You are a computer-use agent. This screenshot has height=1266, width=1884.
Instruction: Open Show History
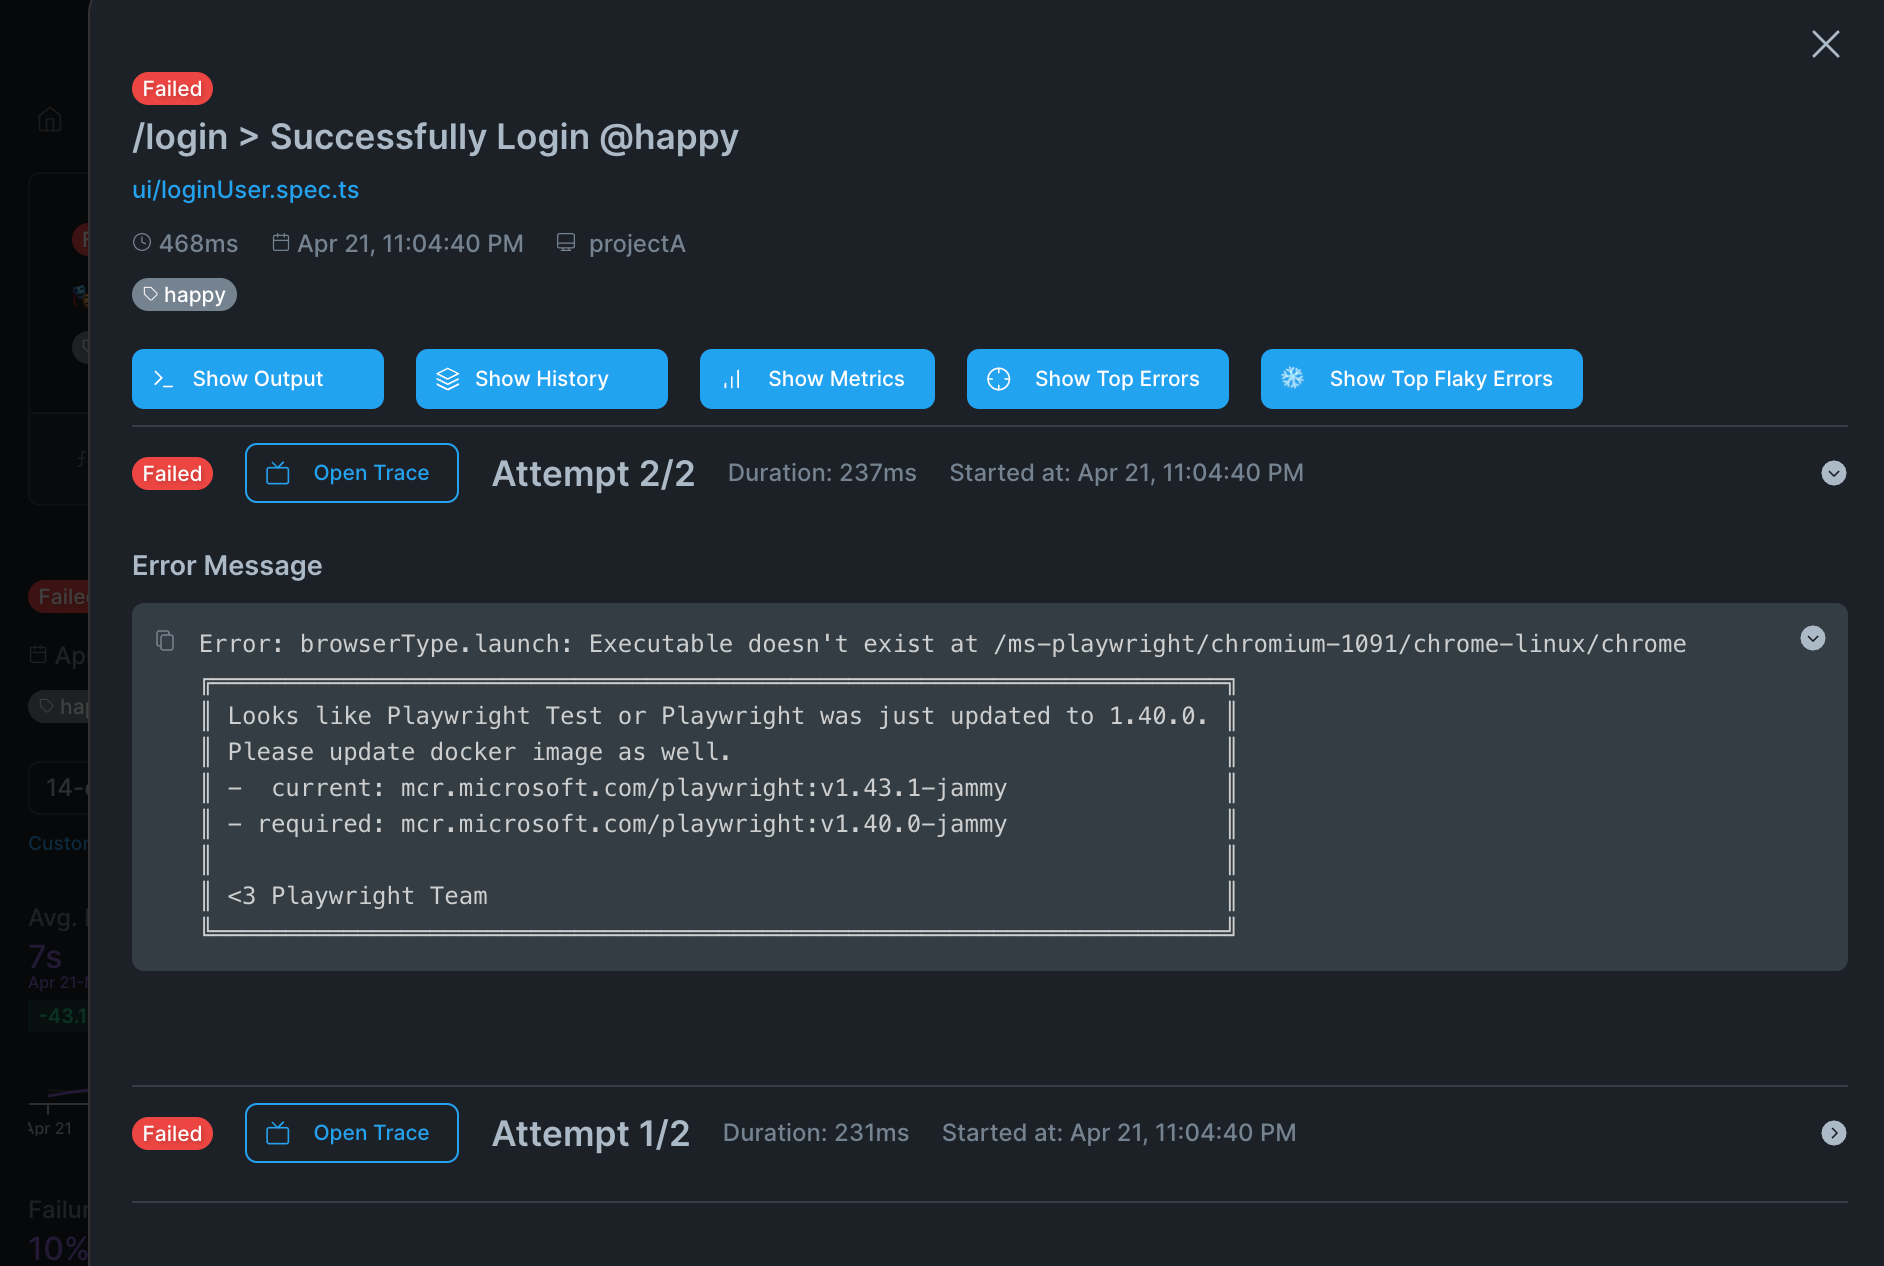tap(542, 379)
